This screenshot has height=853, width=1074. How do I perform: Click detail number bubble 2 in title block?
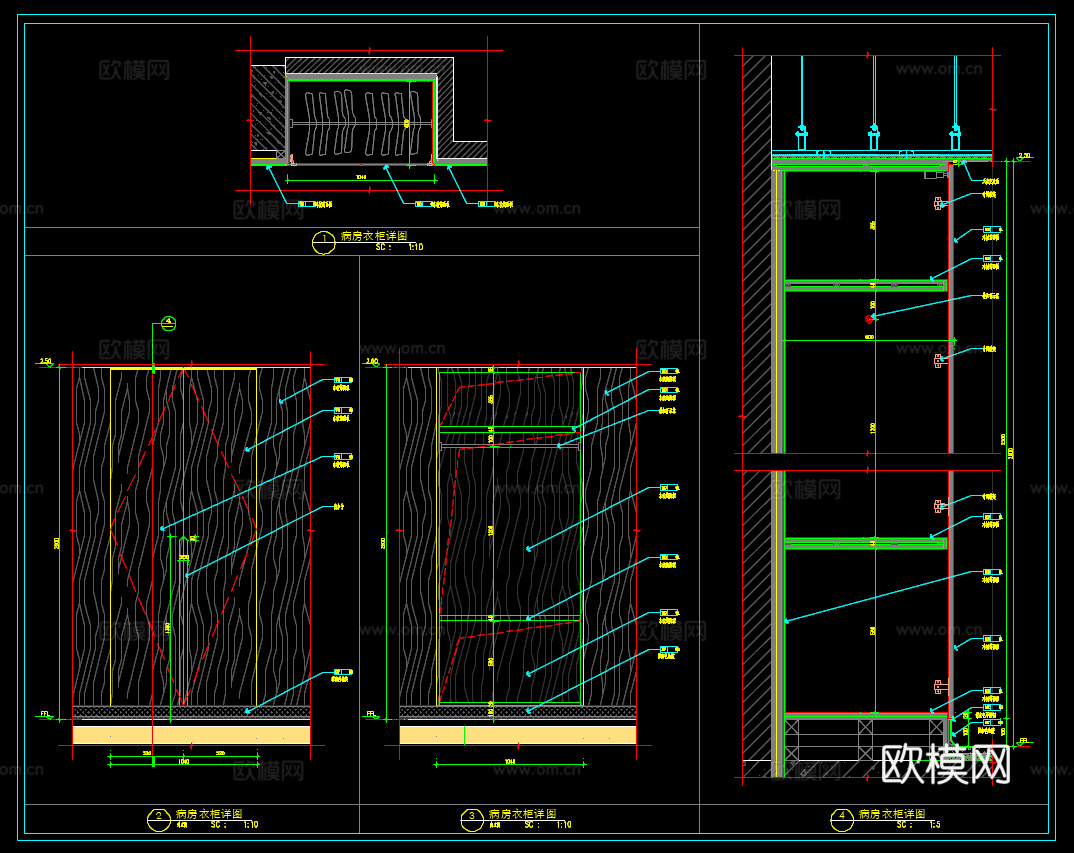click(159, 819)
